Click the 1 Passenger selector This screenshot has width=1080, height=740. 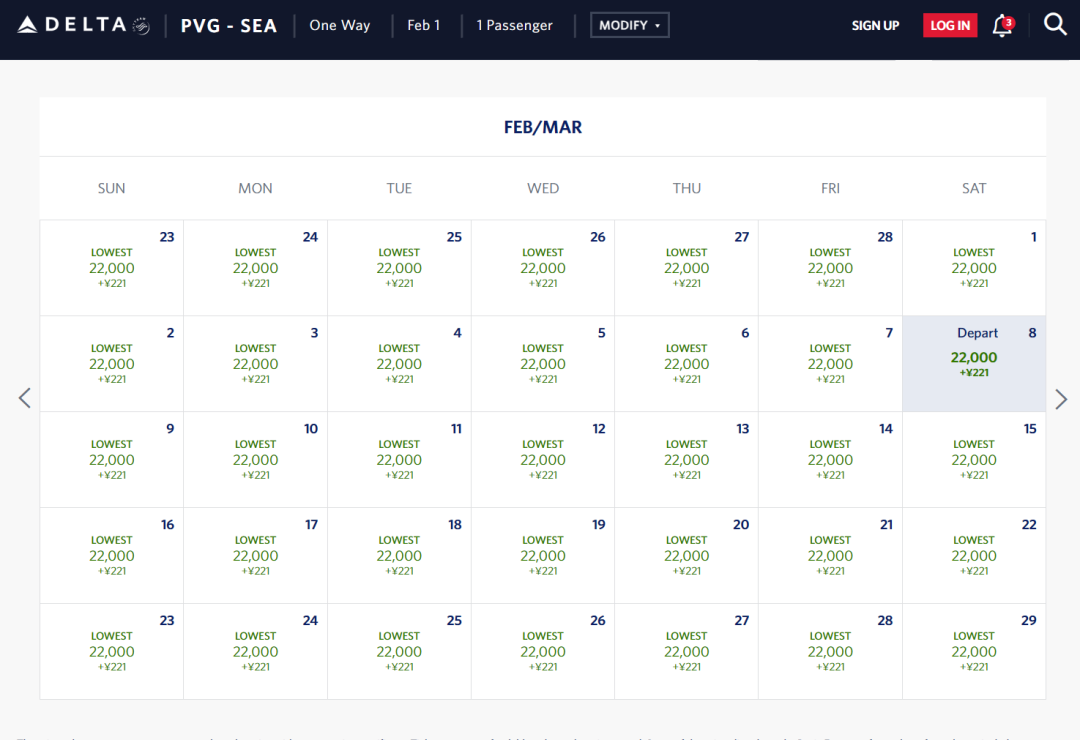[515, 25]
